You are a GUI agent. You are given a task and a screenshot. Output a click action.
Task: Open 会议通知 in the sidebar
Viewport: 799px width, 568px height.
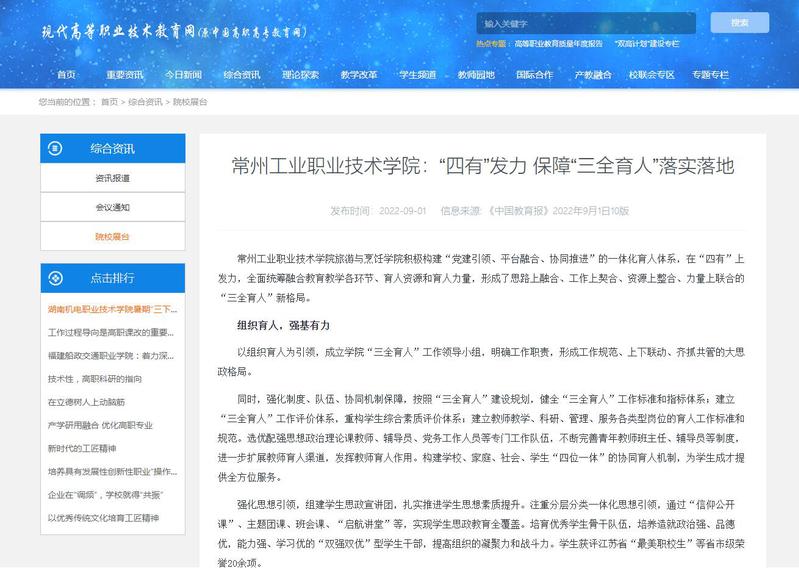pos(112,207)
